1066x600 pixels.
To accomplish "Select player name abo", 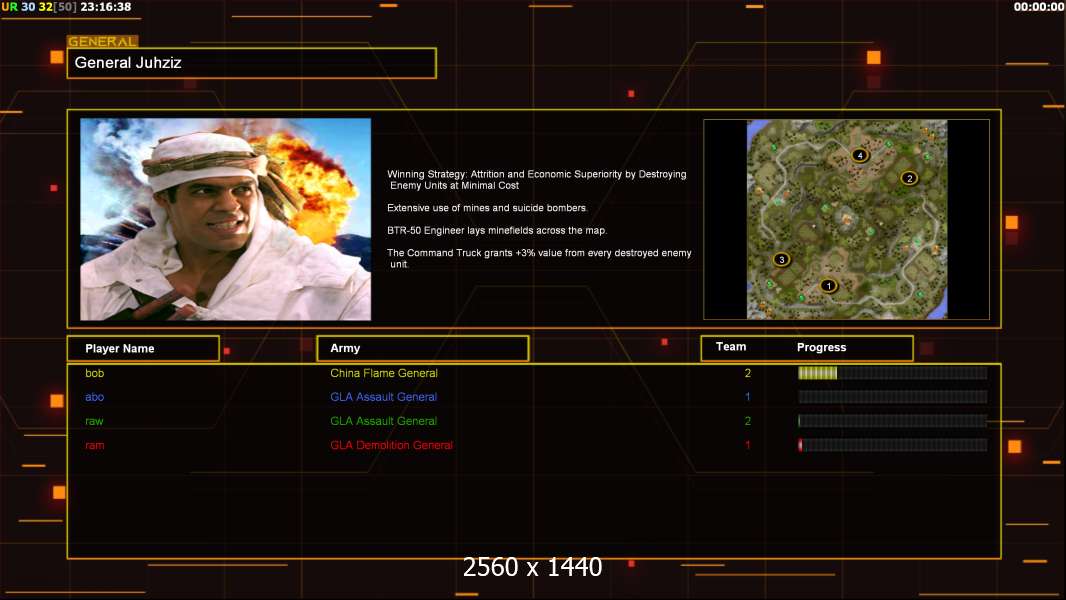I will tap(94, 397).
